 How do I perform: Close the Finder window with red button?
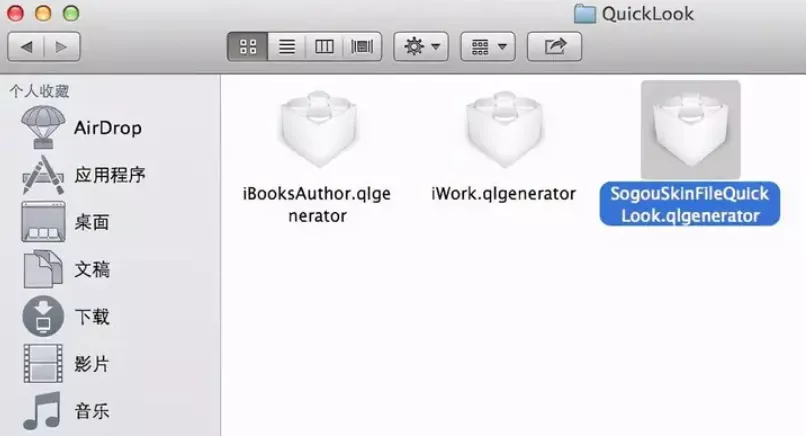[x=15, y=13]
